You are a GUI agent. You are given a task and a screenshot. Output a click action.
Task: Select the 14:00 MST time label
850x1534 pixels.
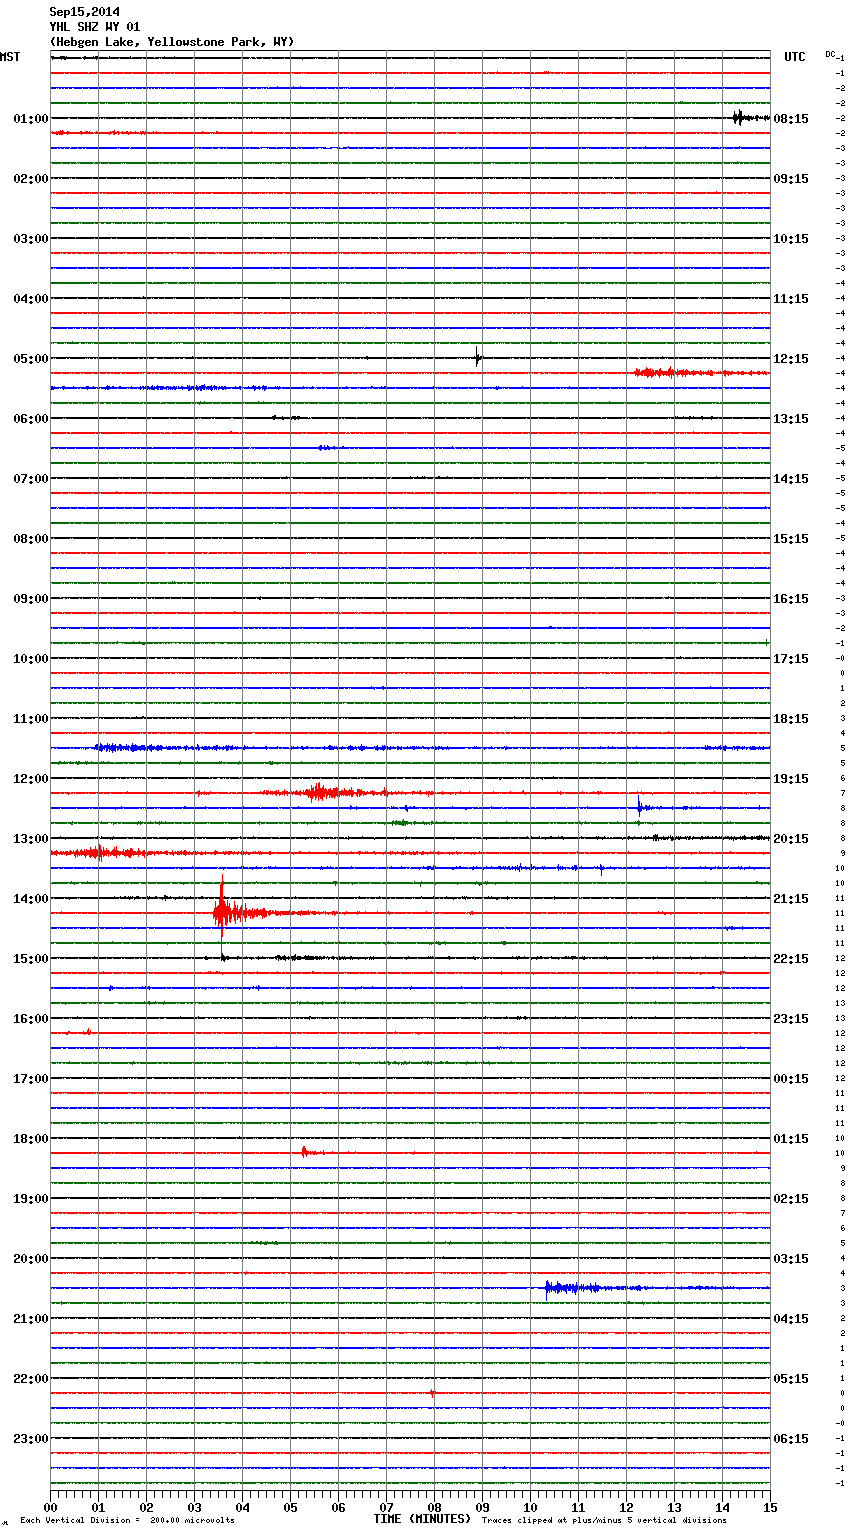tap(30, 899)
